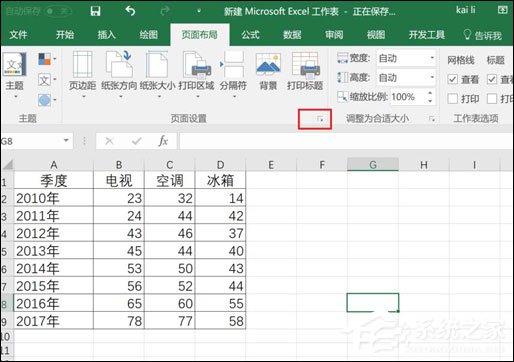Image resolution: width=514 pixels, height=362 pixels.
Task: Select column G header
Action: point(373,165)
